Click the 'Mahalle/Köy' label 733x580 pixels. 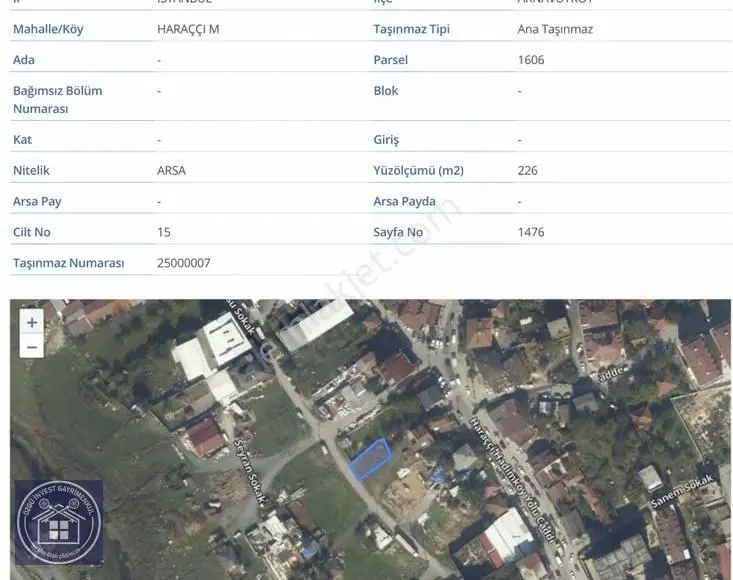48,29
